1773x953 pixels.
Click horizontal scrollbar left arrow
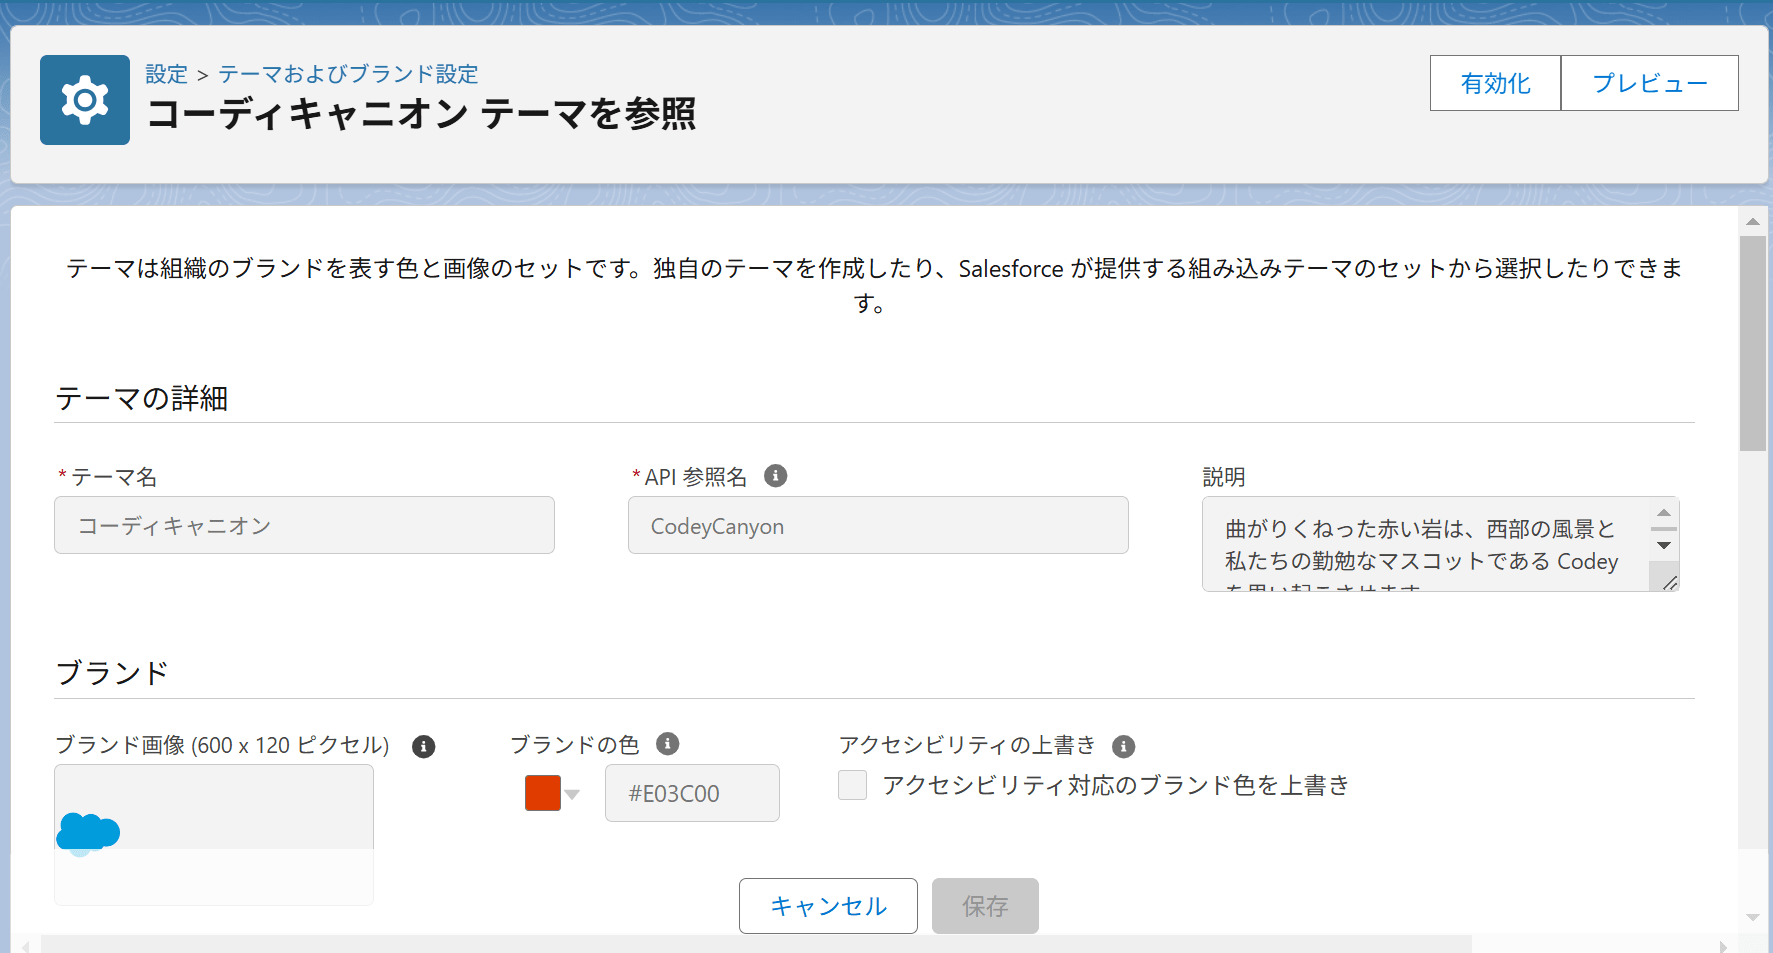click(26, 945)
